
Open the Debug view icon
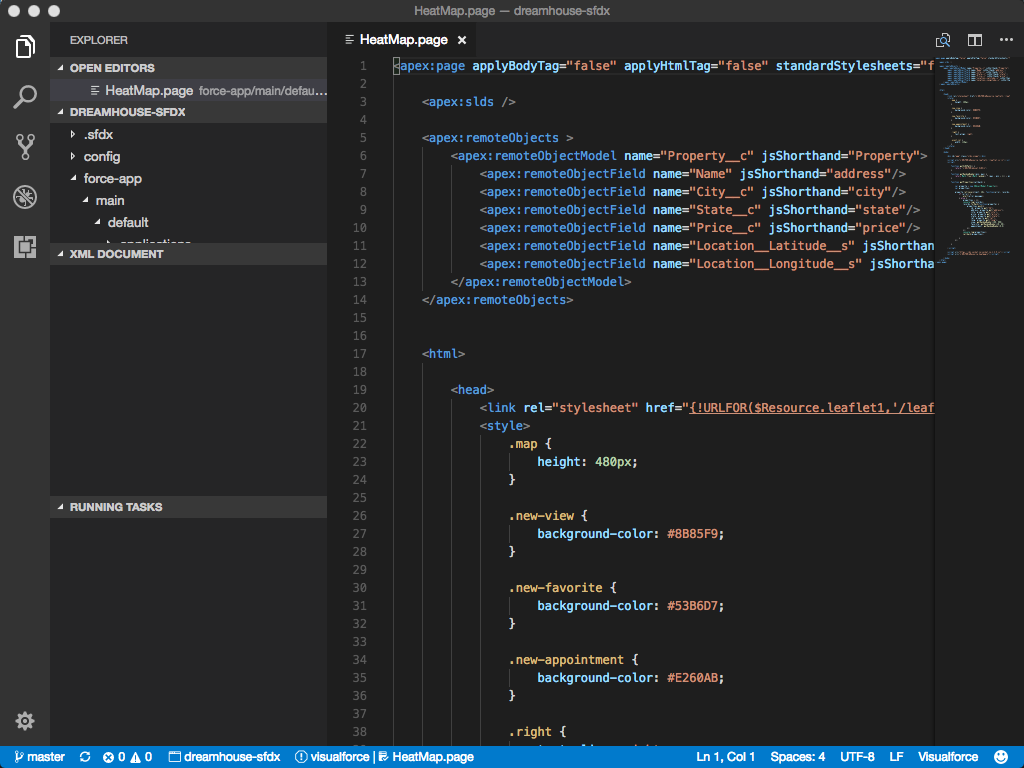25,197
